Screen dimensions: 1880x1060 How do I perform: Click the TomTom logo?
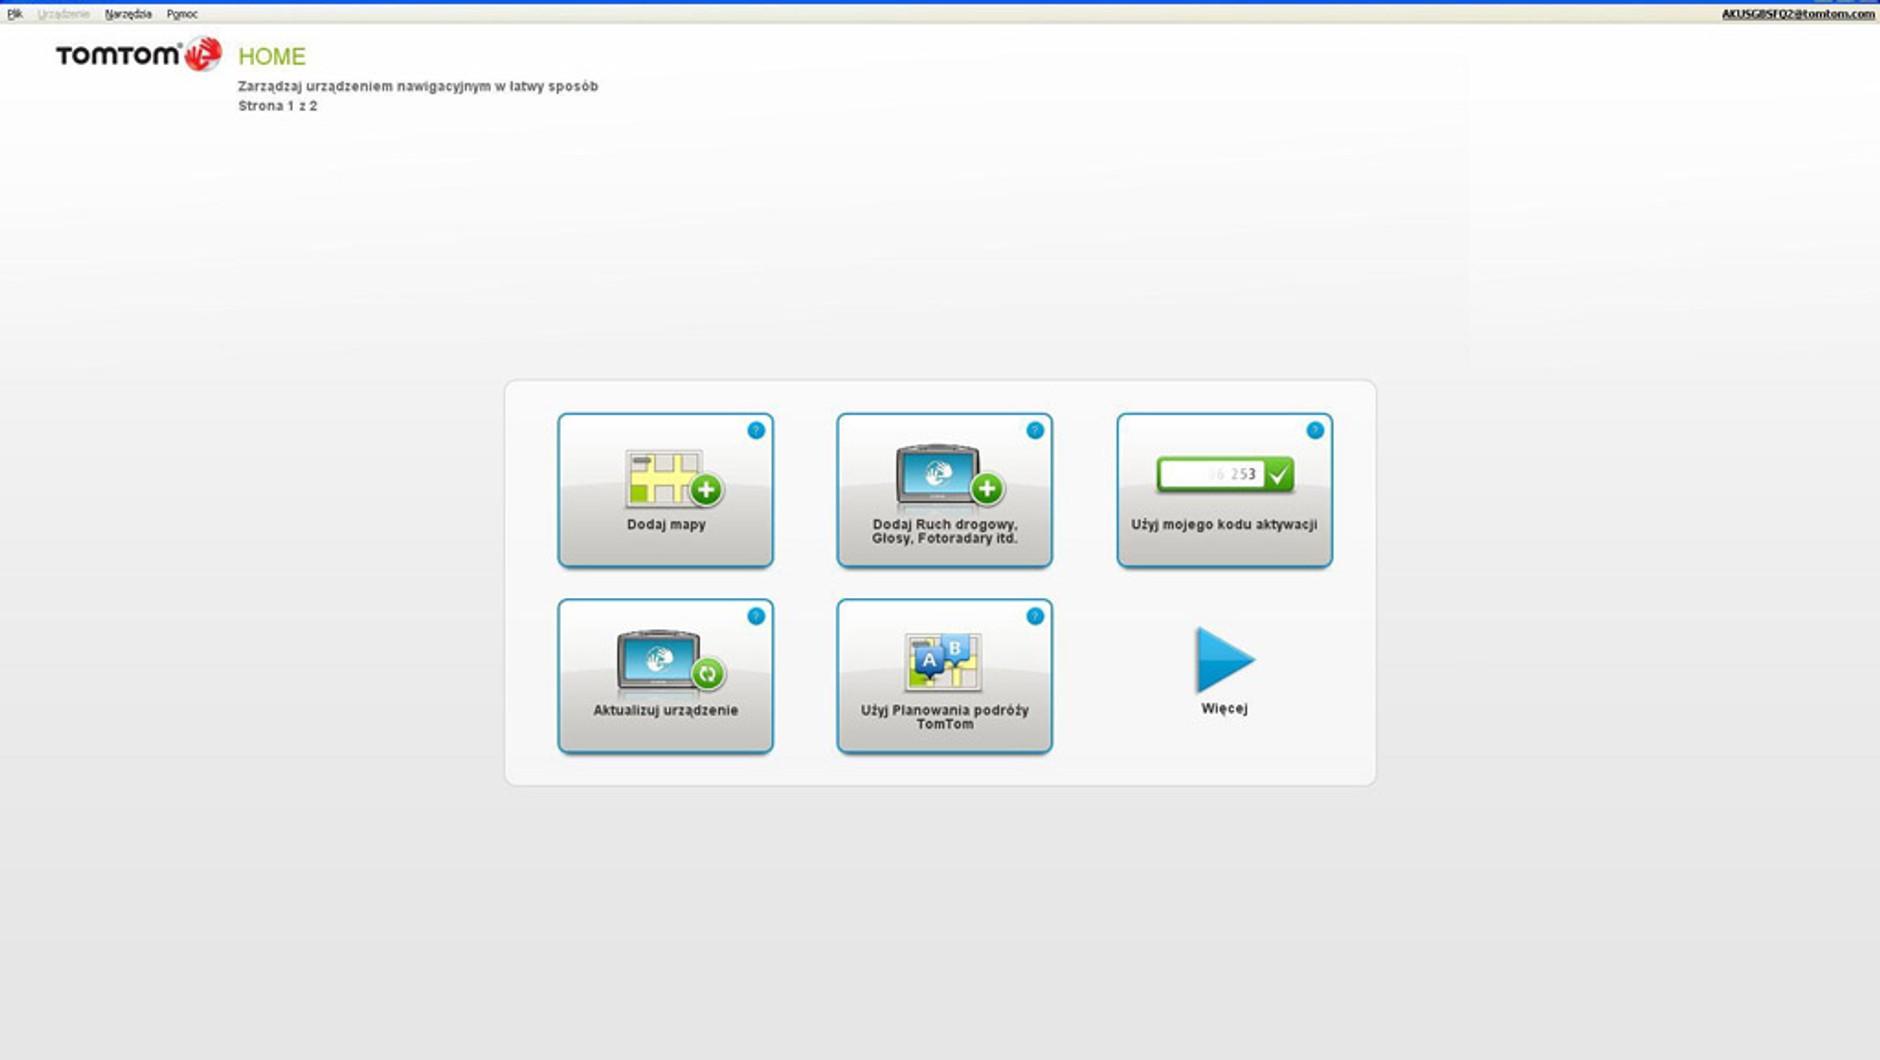pyautogui.click(x=138, y=54)
